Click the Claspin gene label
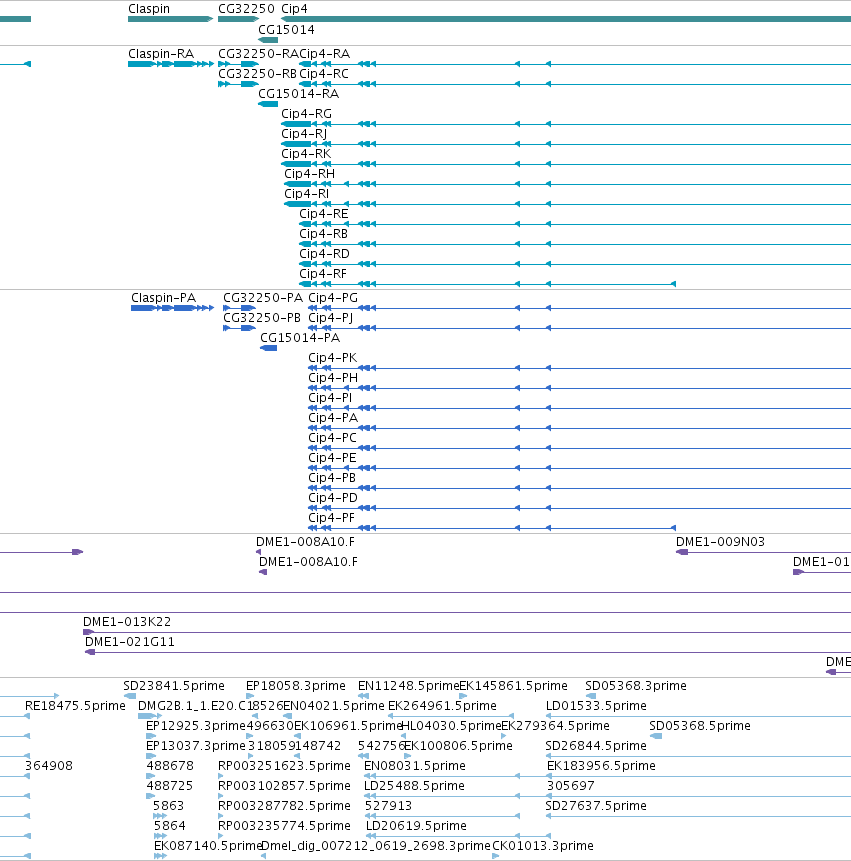The height and width of the screenshot is (861, 851). pos(149,9)
